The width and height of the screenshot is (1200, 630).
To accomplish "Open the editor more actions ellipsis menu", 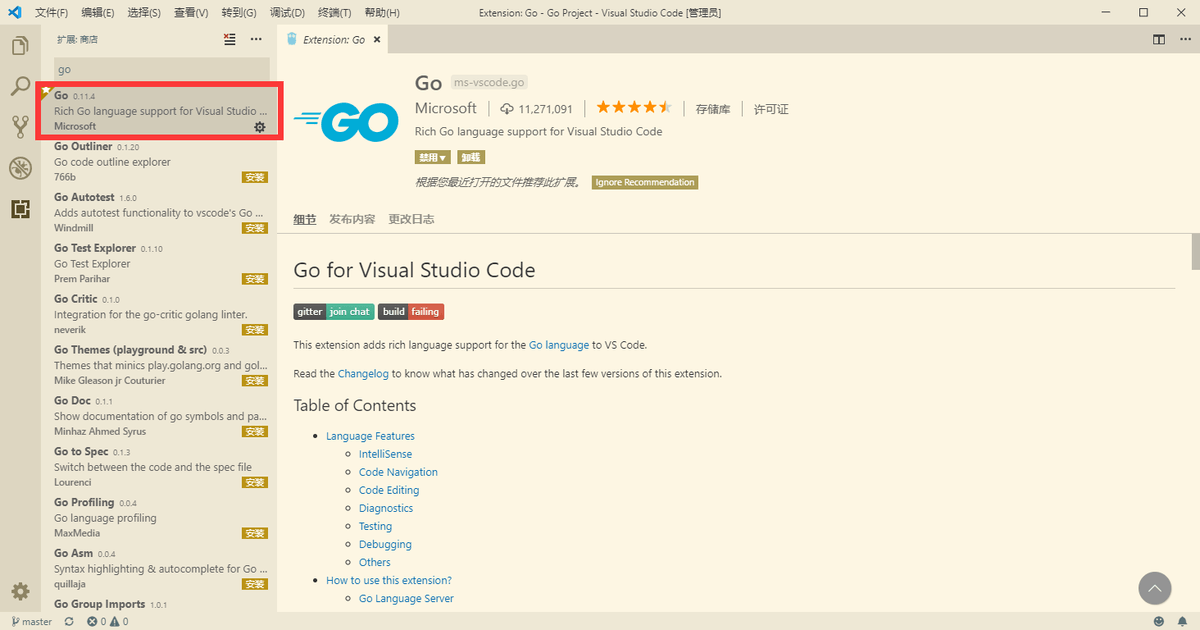I will click(x=1183, y=40).
